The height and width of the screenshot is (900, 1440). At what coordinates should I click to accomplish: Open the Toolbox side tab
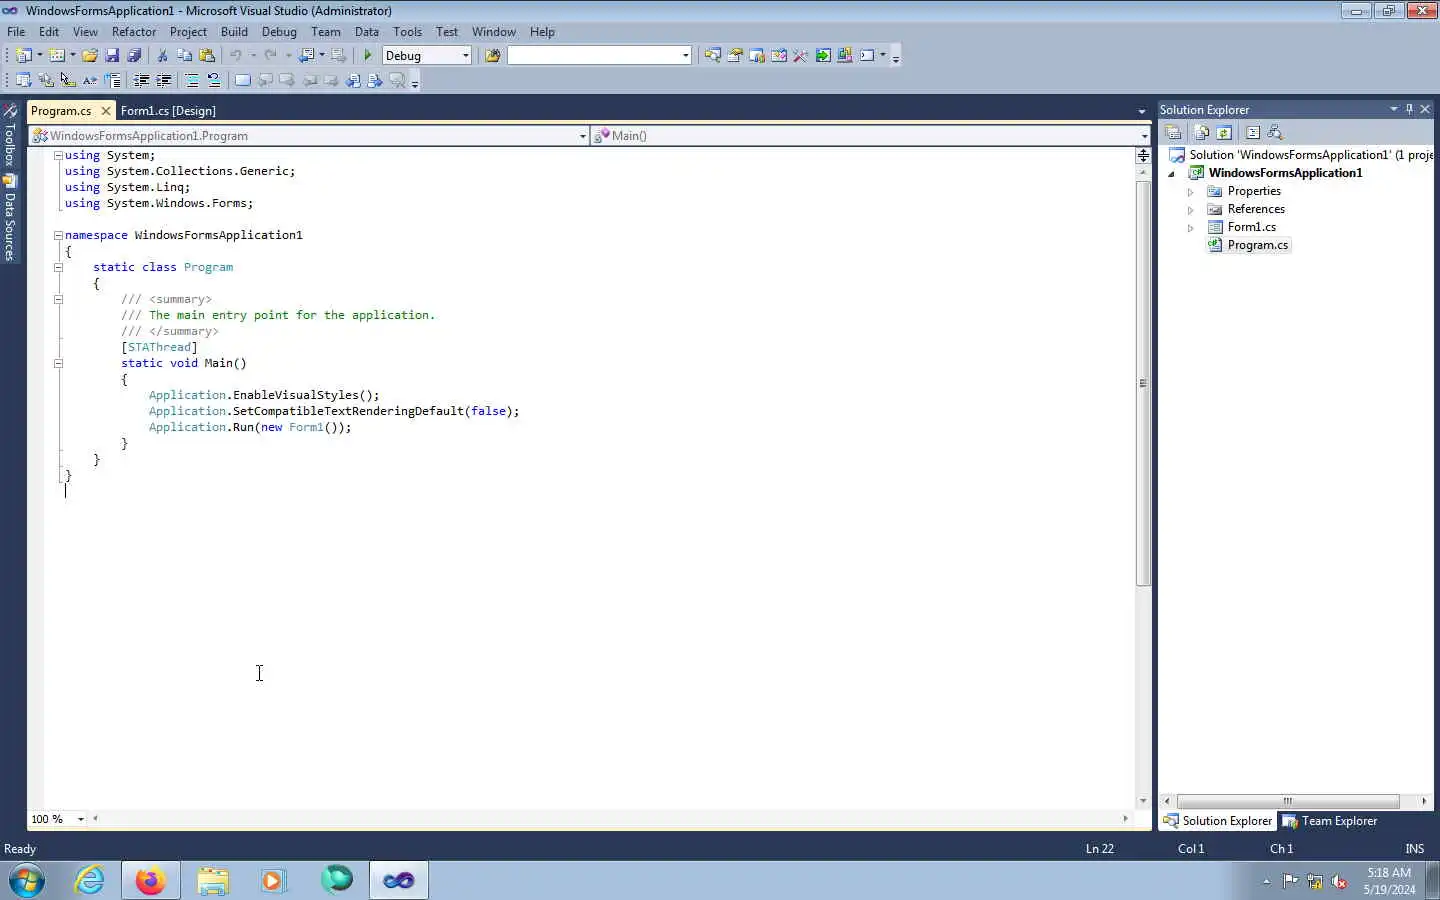[x=10, y=134]
